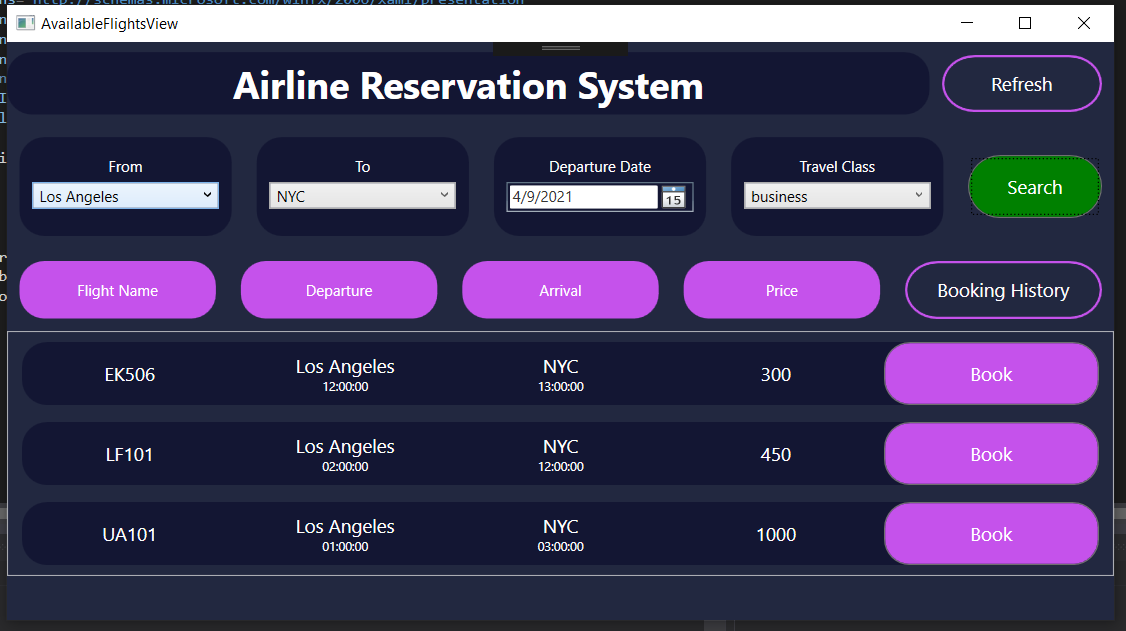Click the Departure column header

pos(339,290)
